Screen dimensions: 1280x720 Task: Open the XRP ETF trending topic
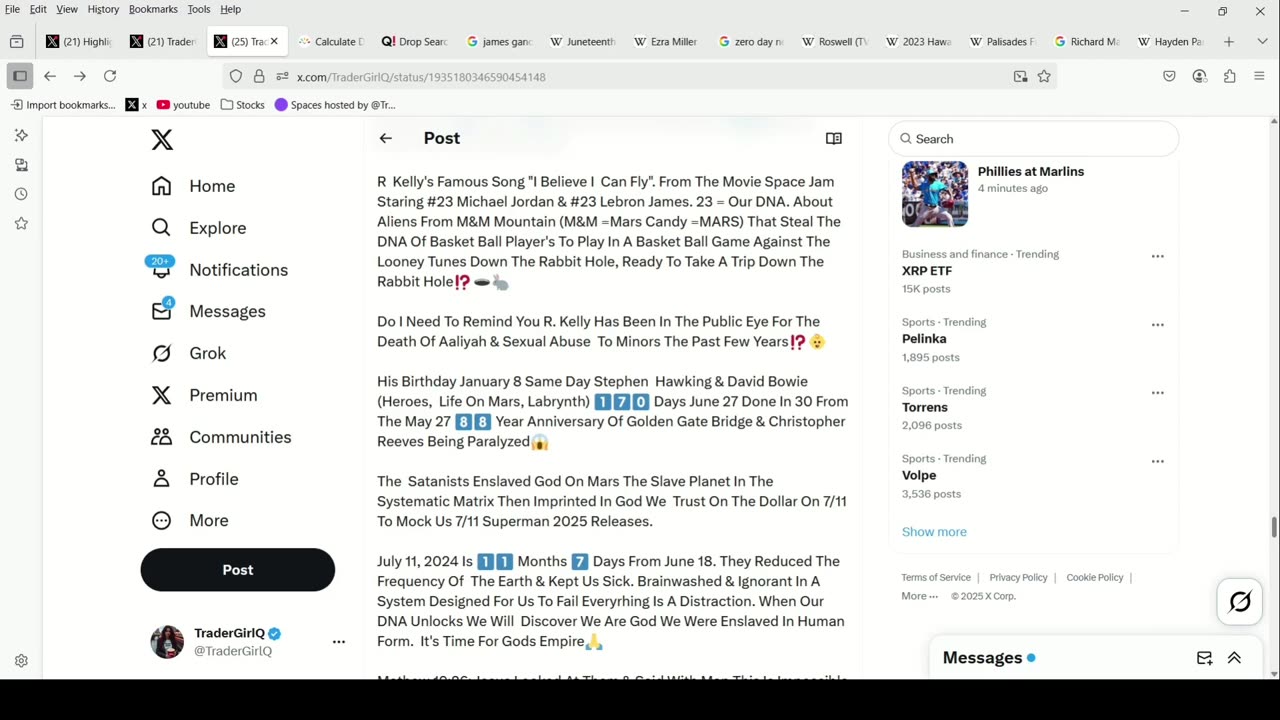pyautogui.click(x=927, y=271)
